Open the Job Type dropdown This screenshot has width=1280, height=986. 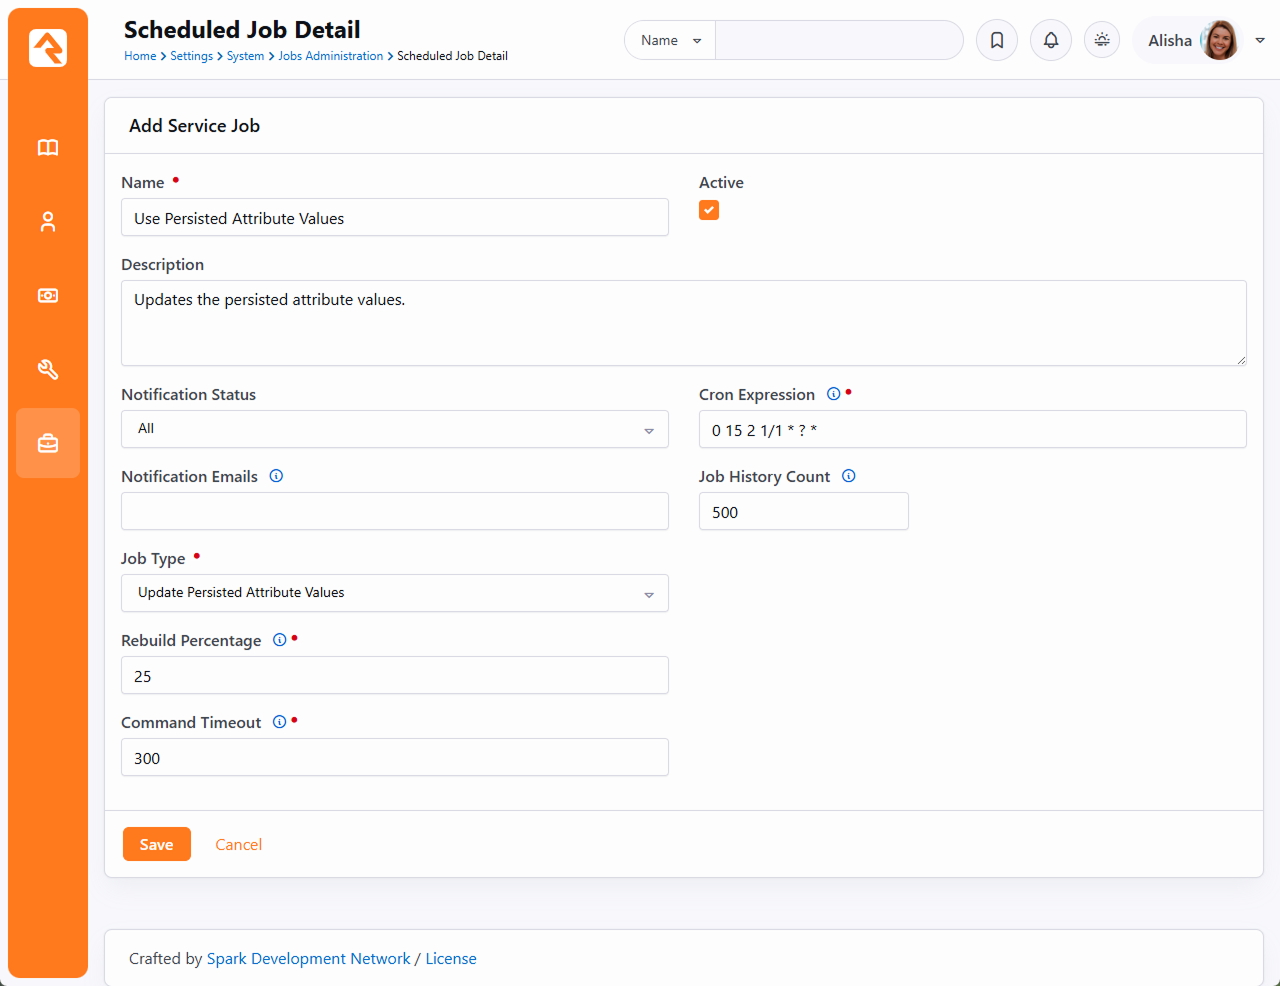[x=394, y=593]
